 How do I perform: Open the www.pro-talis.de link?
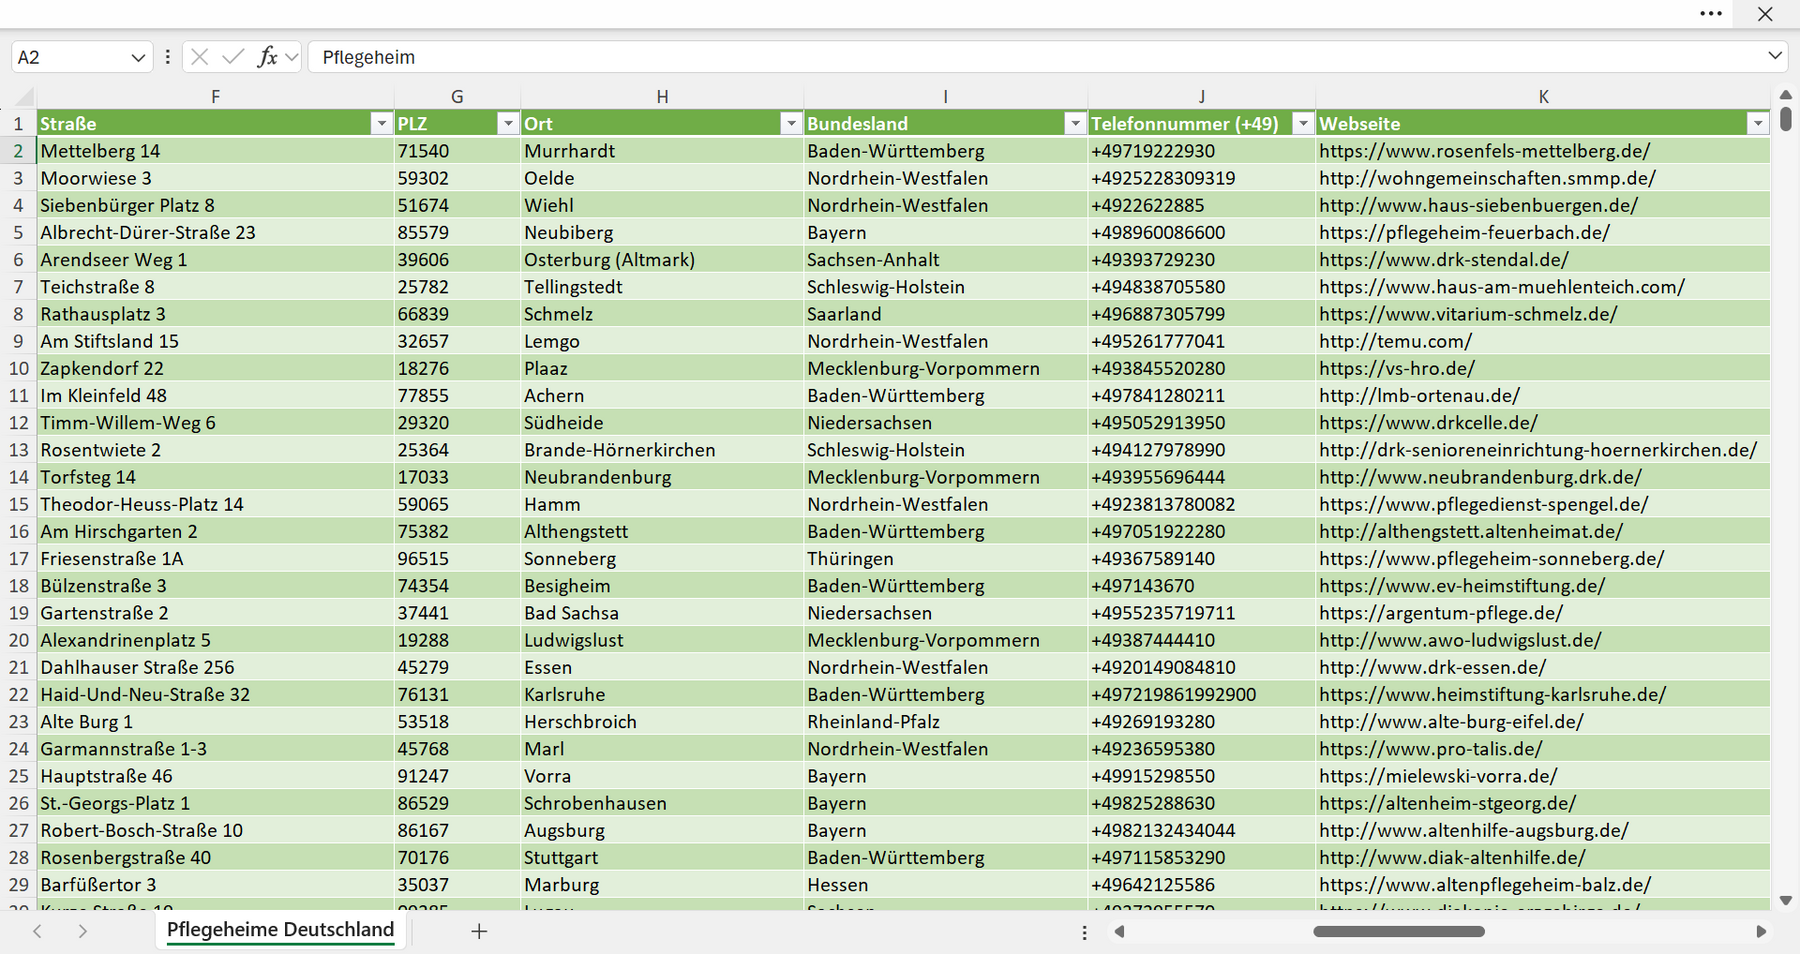click(x=1430, y=749)
